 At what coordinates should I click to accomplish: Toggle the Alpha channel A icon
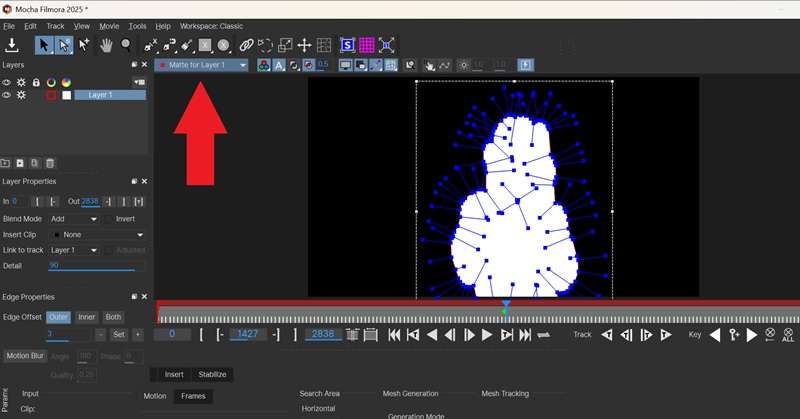pos(279,65)
